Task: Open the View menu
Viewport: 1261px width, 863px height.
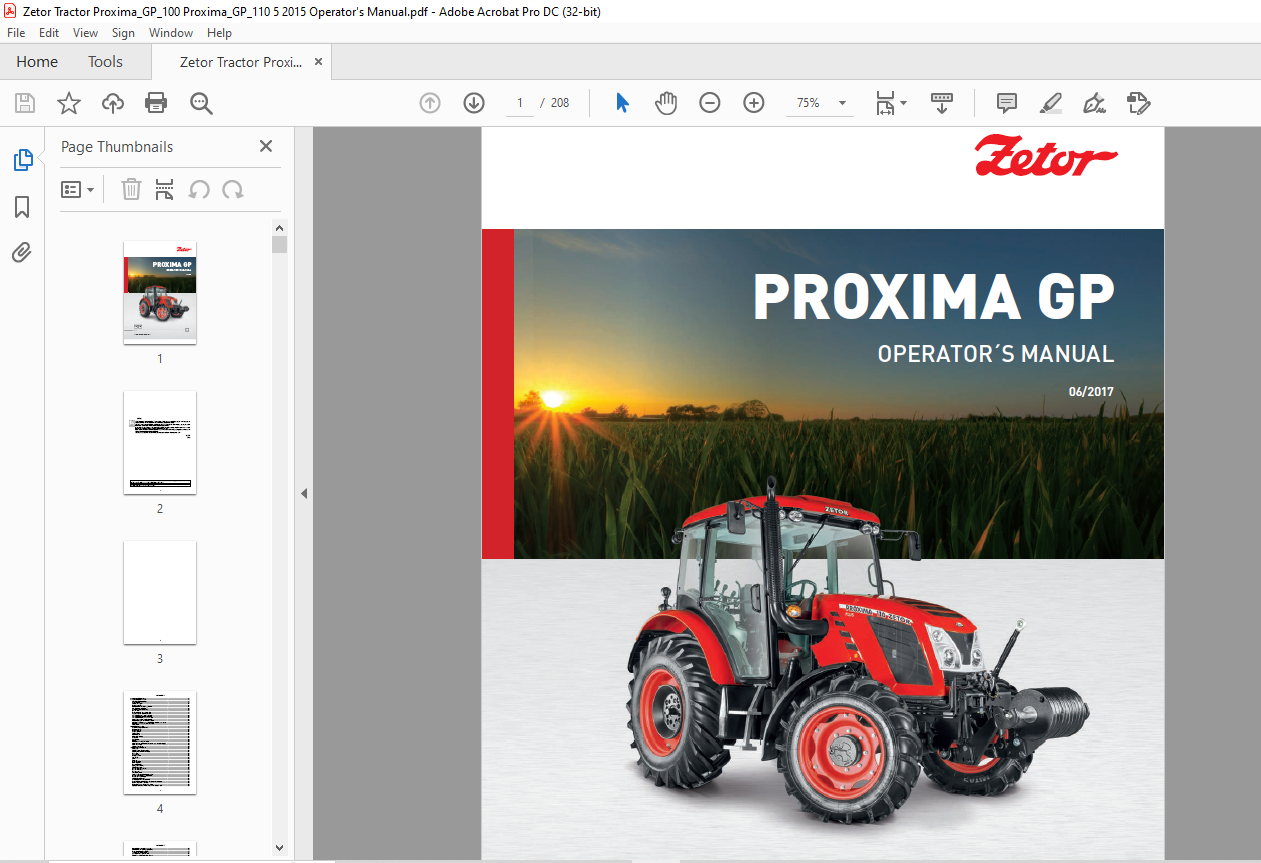Action: click(86, 33)
